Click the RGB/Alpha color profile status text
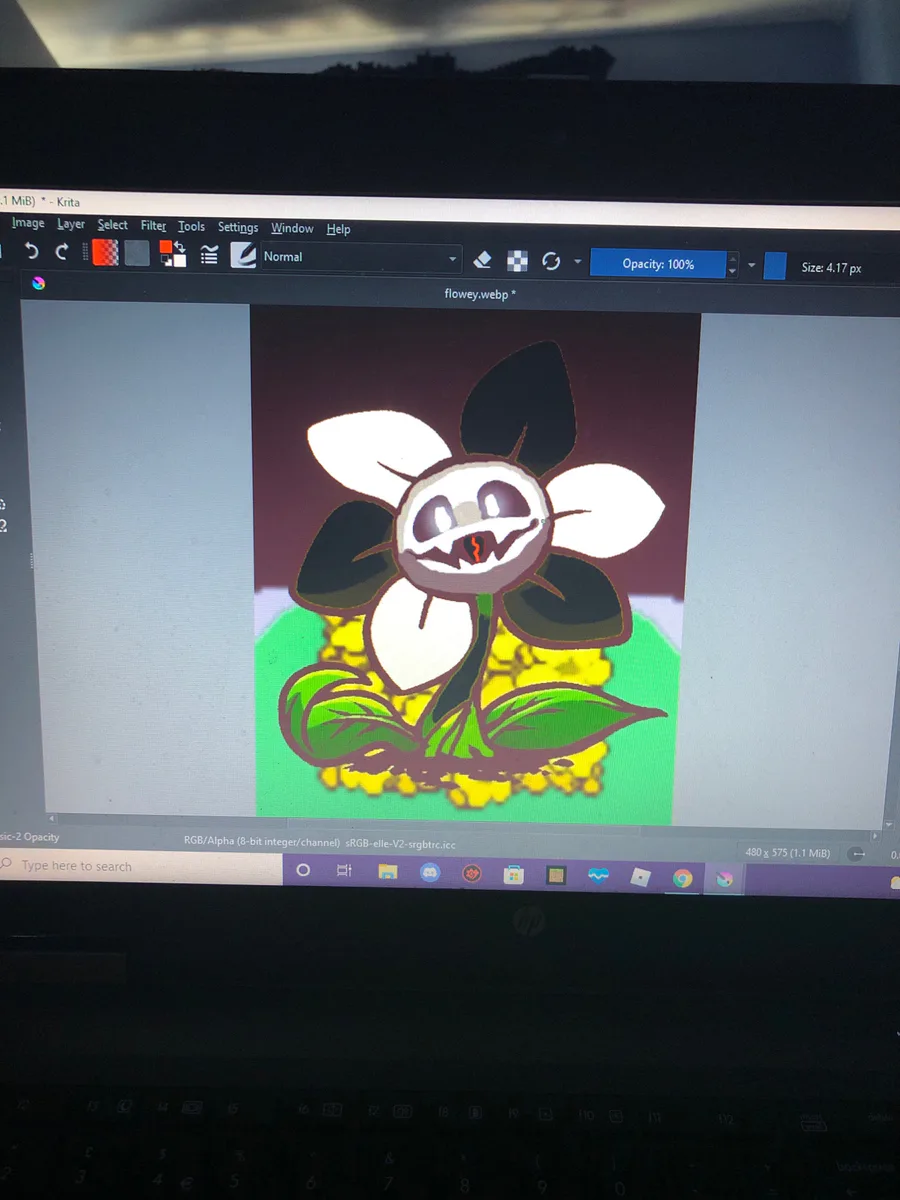The image size is (900, 1200). point(320,843)
